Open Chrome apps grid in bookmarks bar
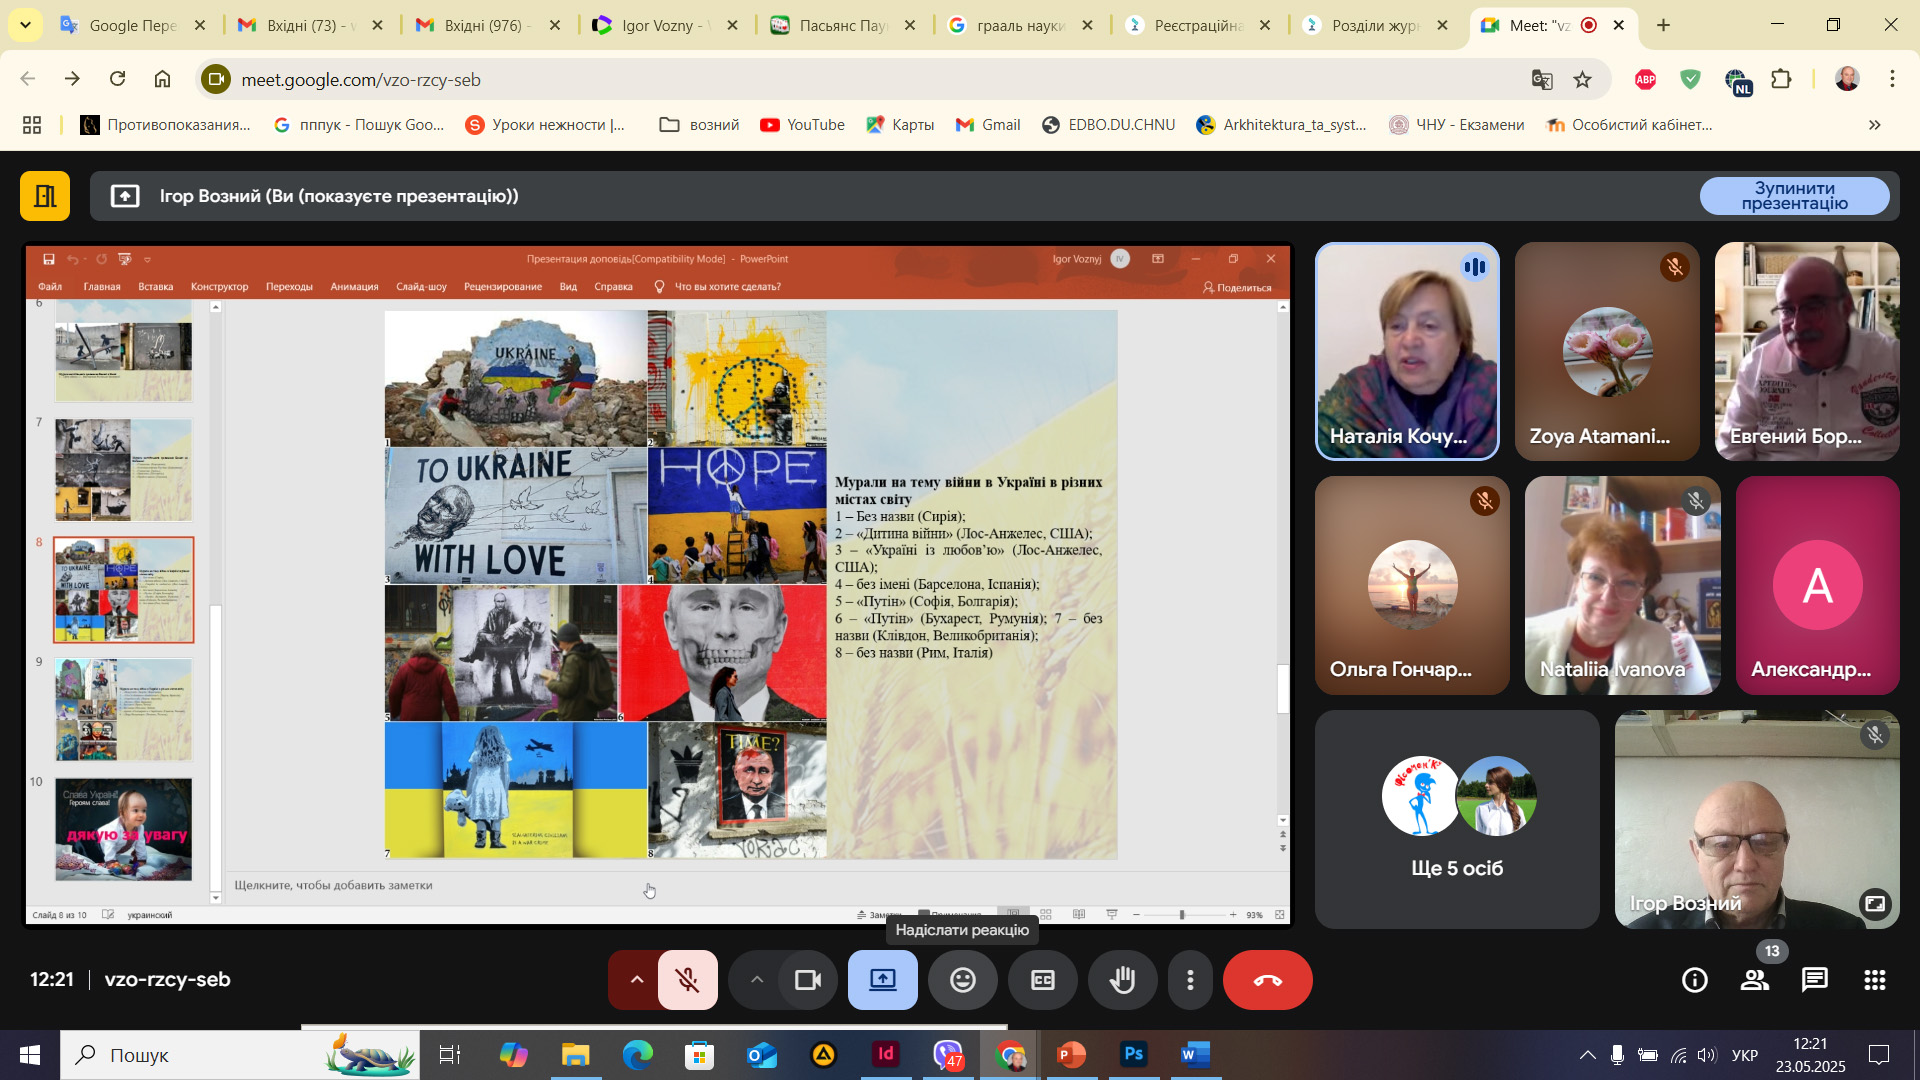This screenshot has width=1920, height=1080. click(x=32, y=125)
